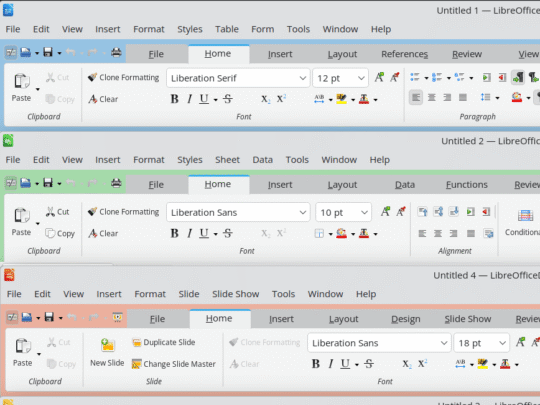Click Strikethrough icon in the Calc ribbon
This screenshot has height=405, width=540.
click(228, 233)
